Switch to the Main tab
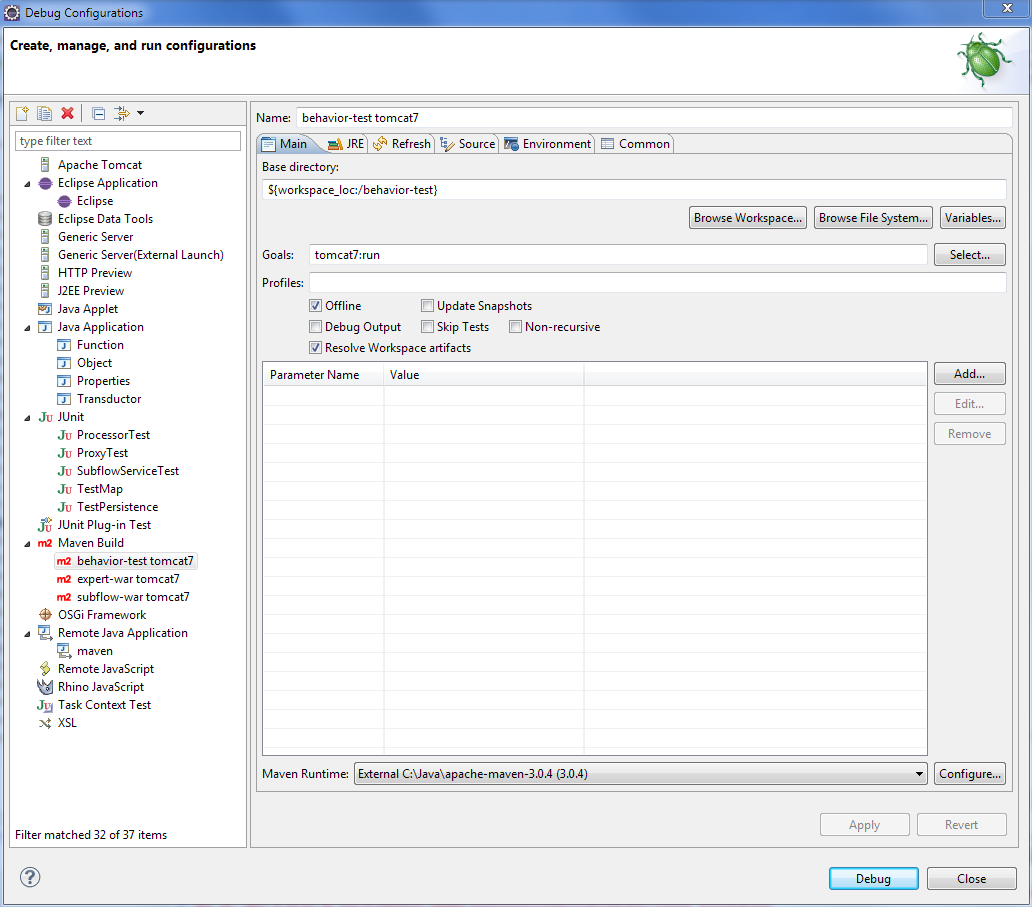This screenshot has width=1032, height=907. (285, 143)
